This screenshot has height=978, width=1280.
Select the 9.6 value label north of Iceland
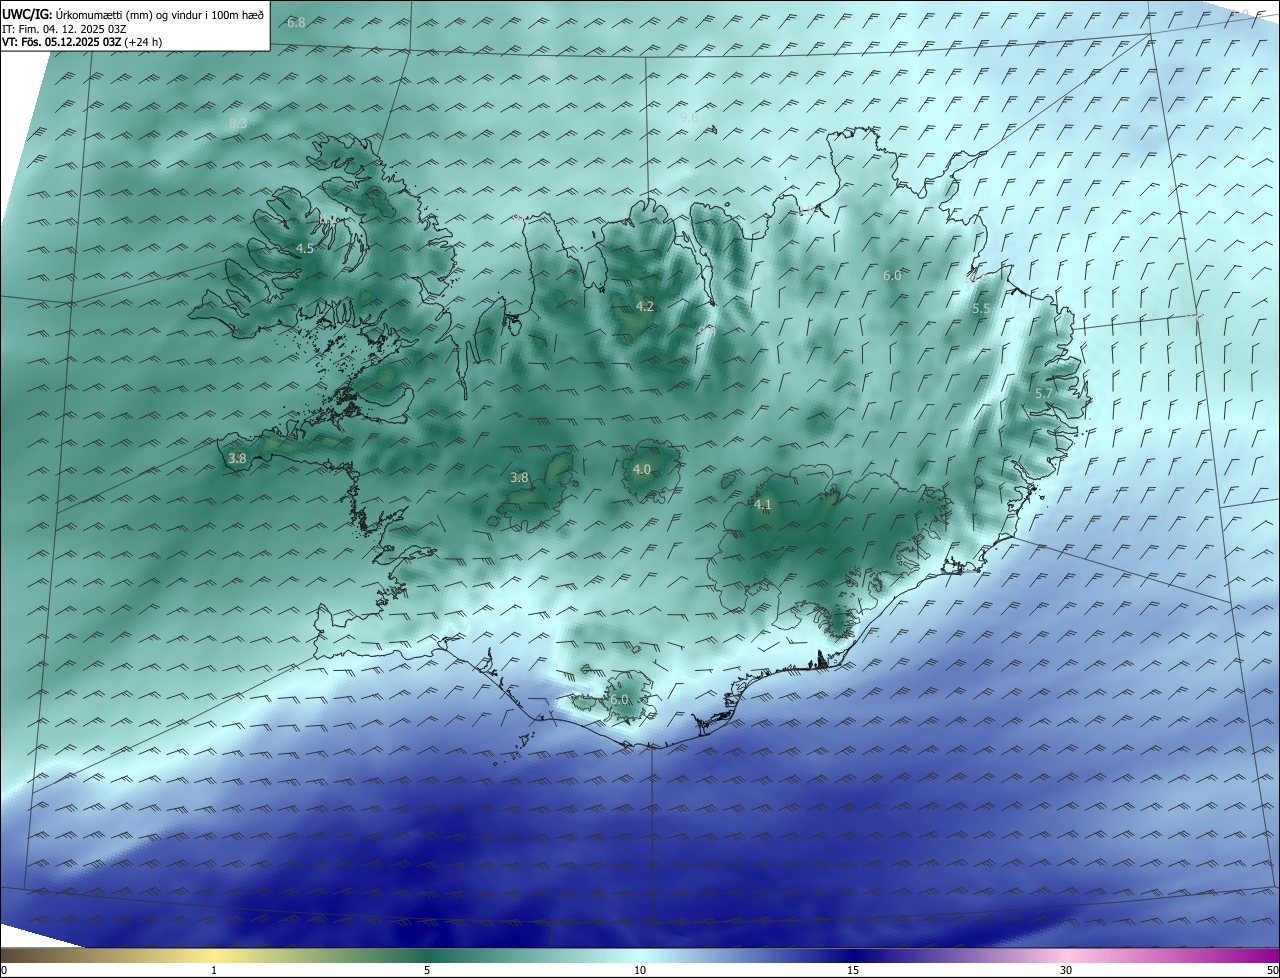(689, 118)
